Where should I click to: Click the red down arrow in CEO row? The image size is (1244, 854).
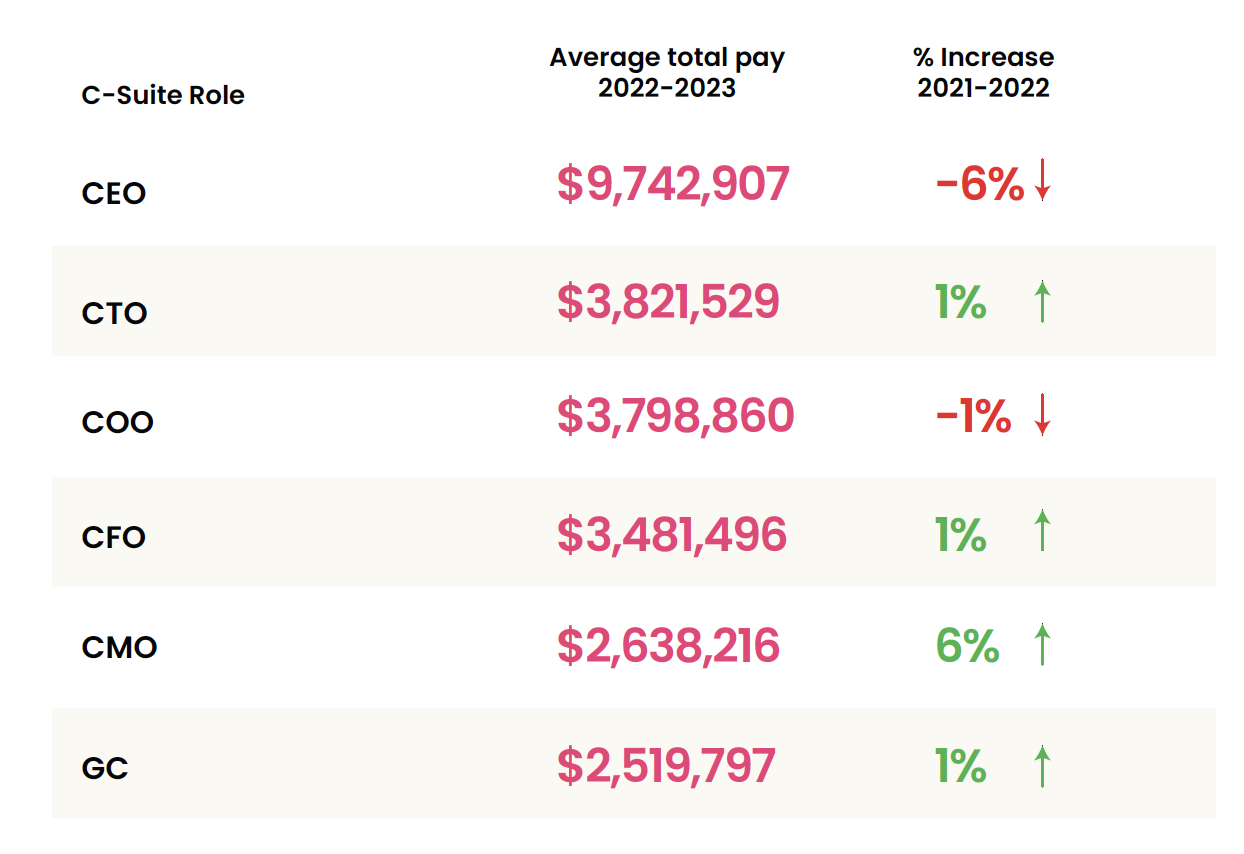pos(1042,181)
